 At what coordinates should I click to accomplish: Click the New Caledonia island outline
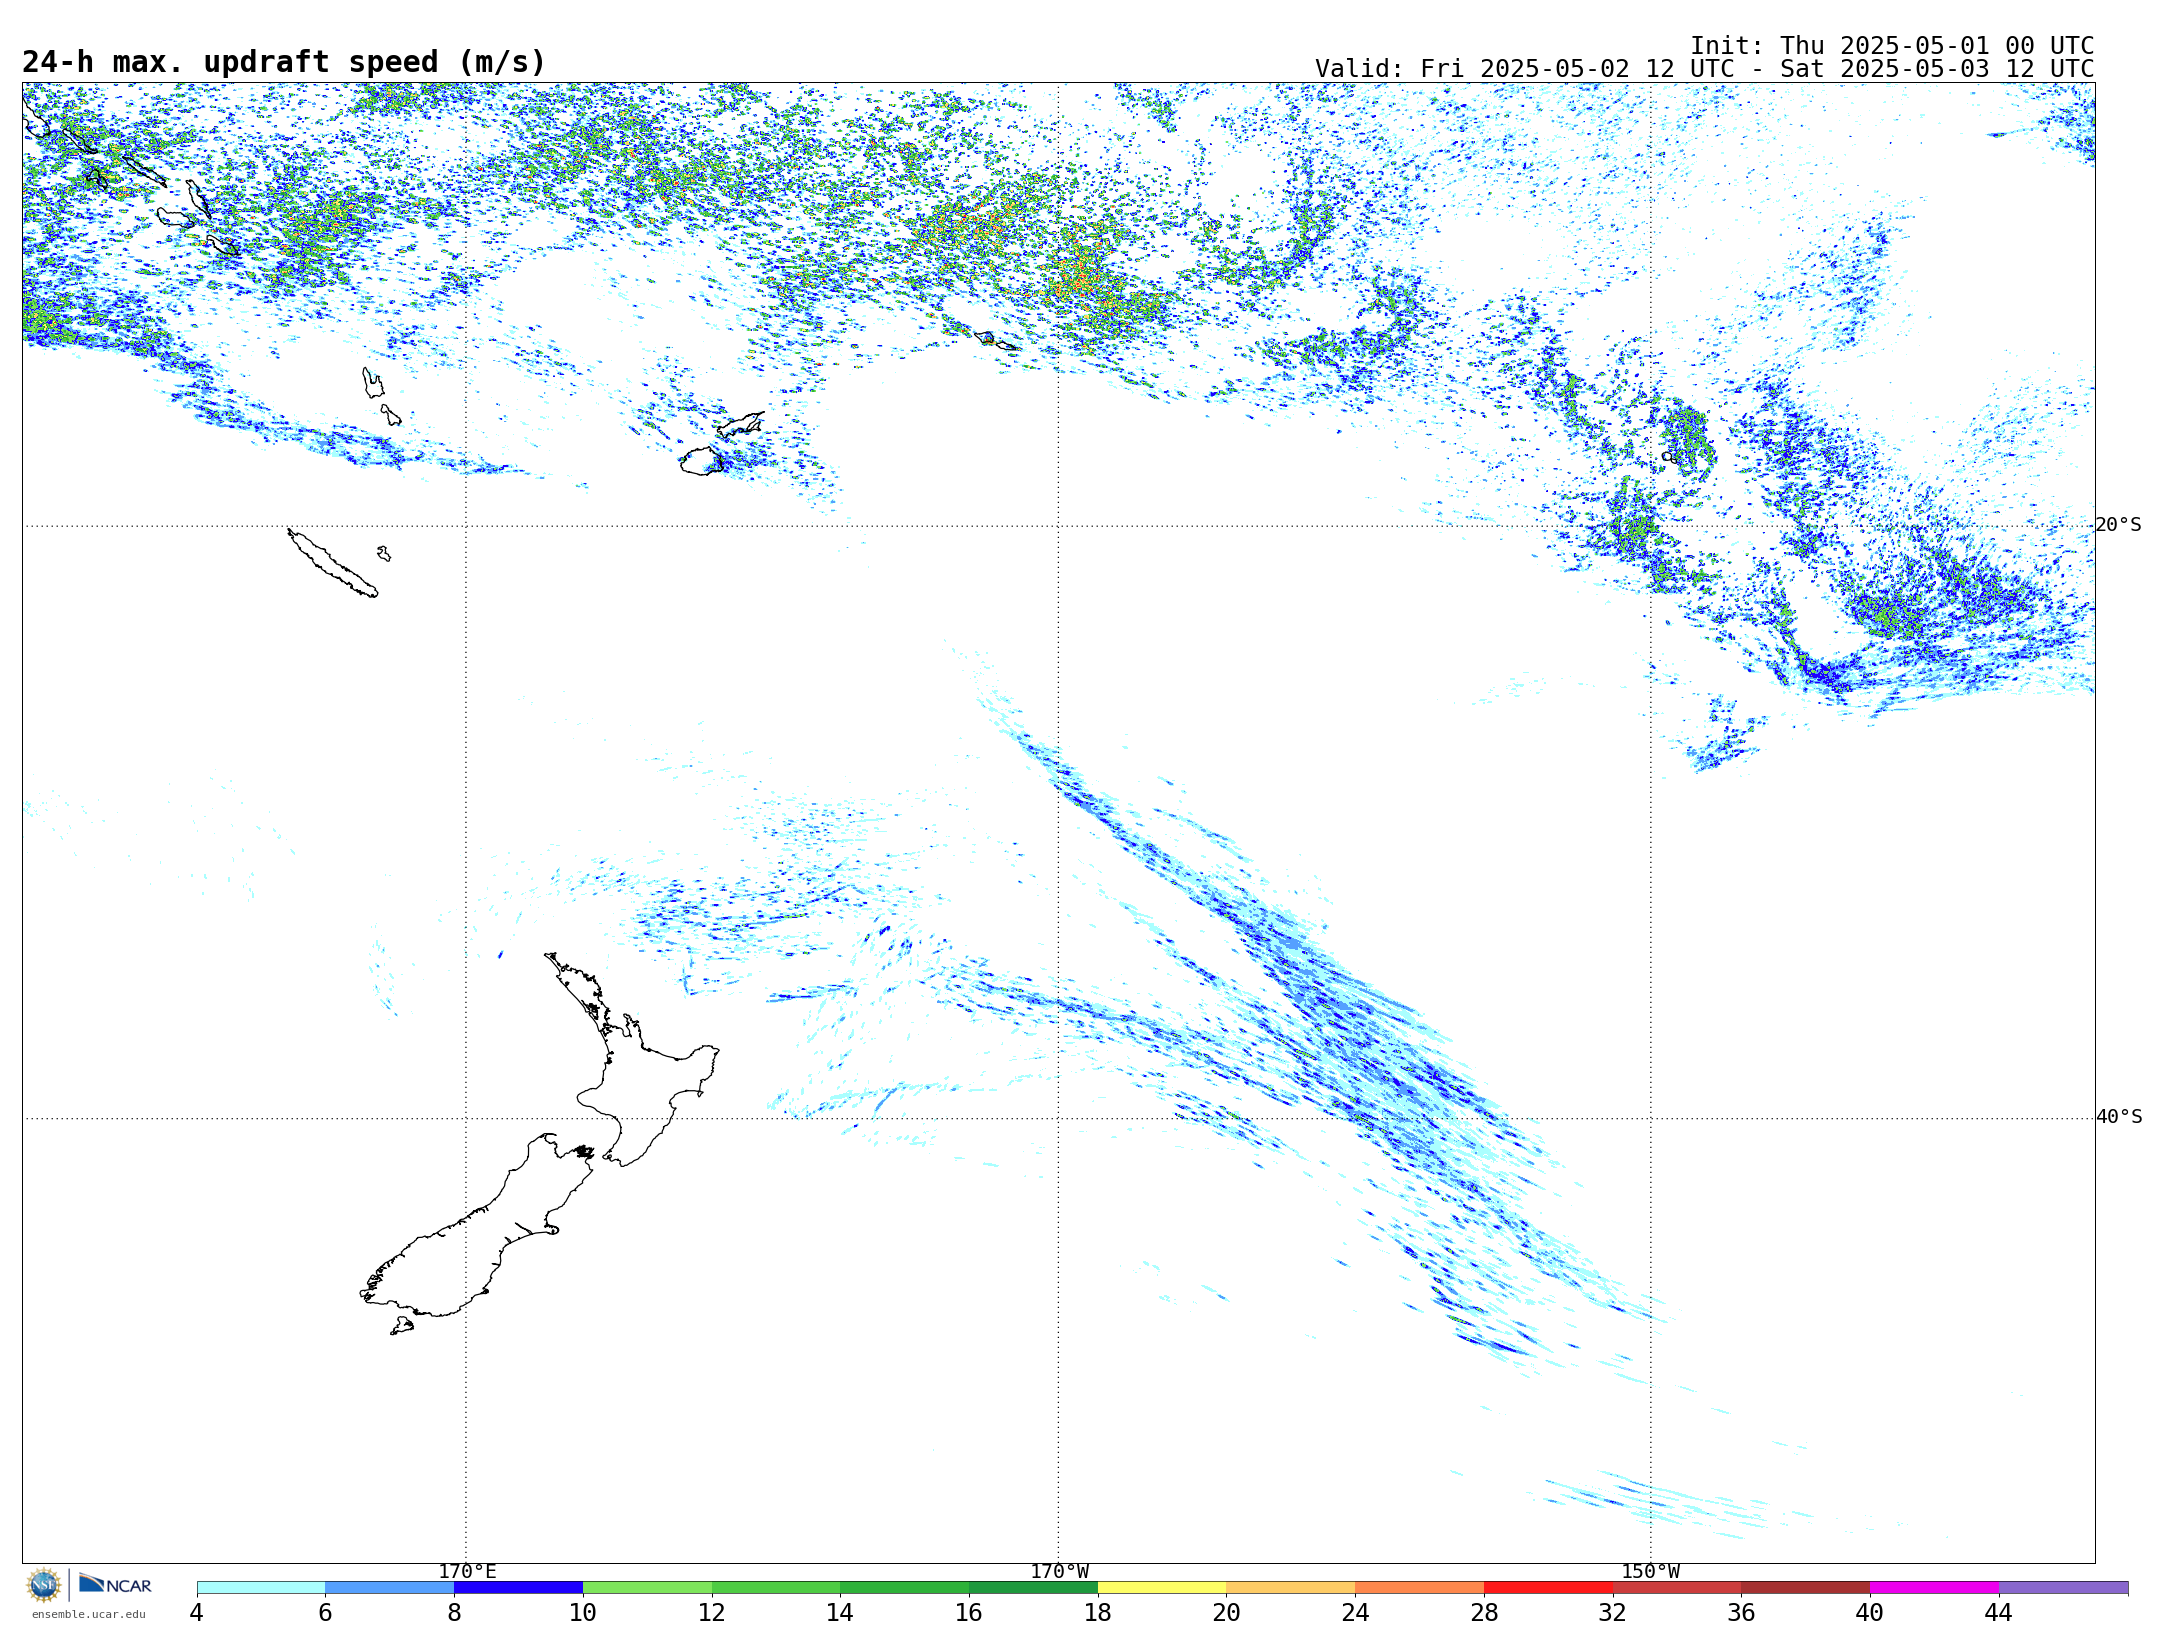point(332,563)
